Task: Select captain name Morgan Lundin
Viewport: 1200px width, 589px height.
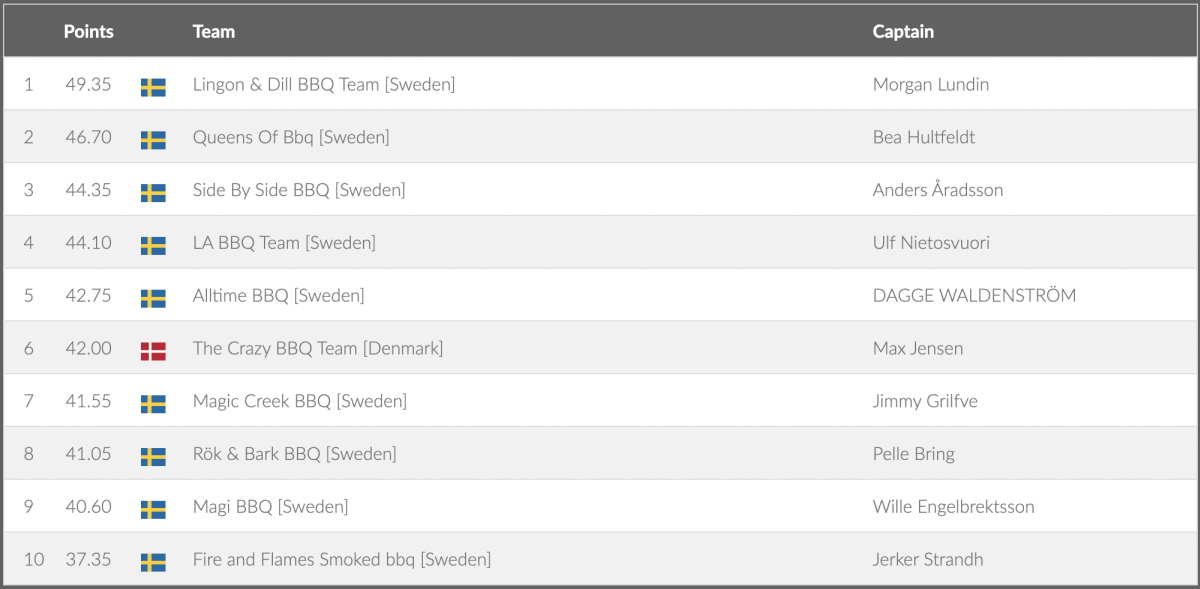Action: click(930, 85)
